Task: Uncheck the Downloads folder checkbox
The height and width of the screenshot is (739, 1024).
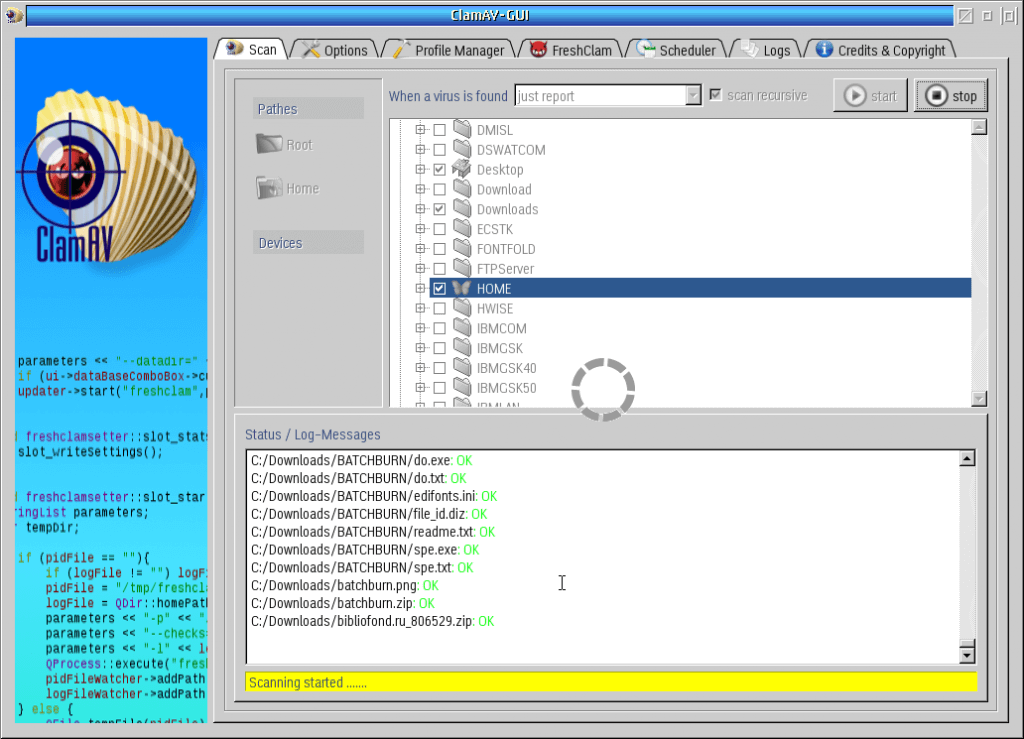Action: (439, 209)
